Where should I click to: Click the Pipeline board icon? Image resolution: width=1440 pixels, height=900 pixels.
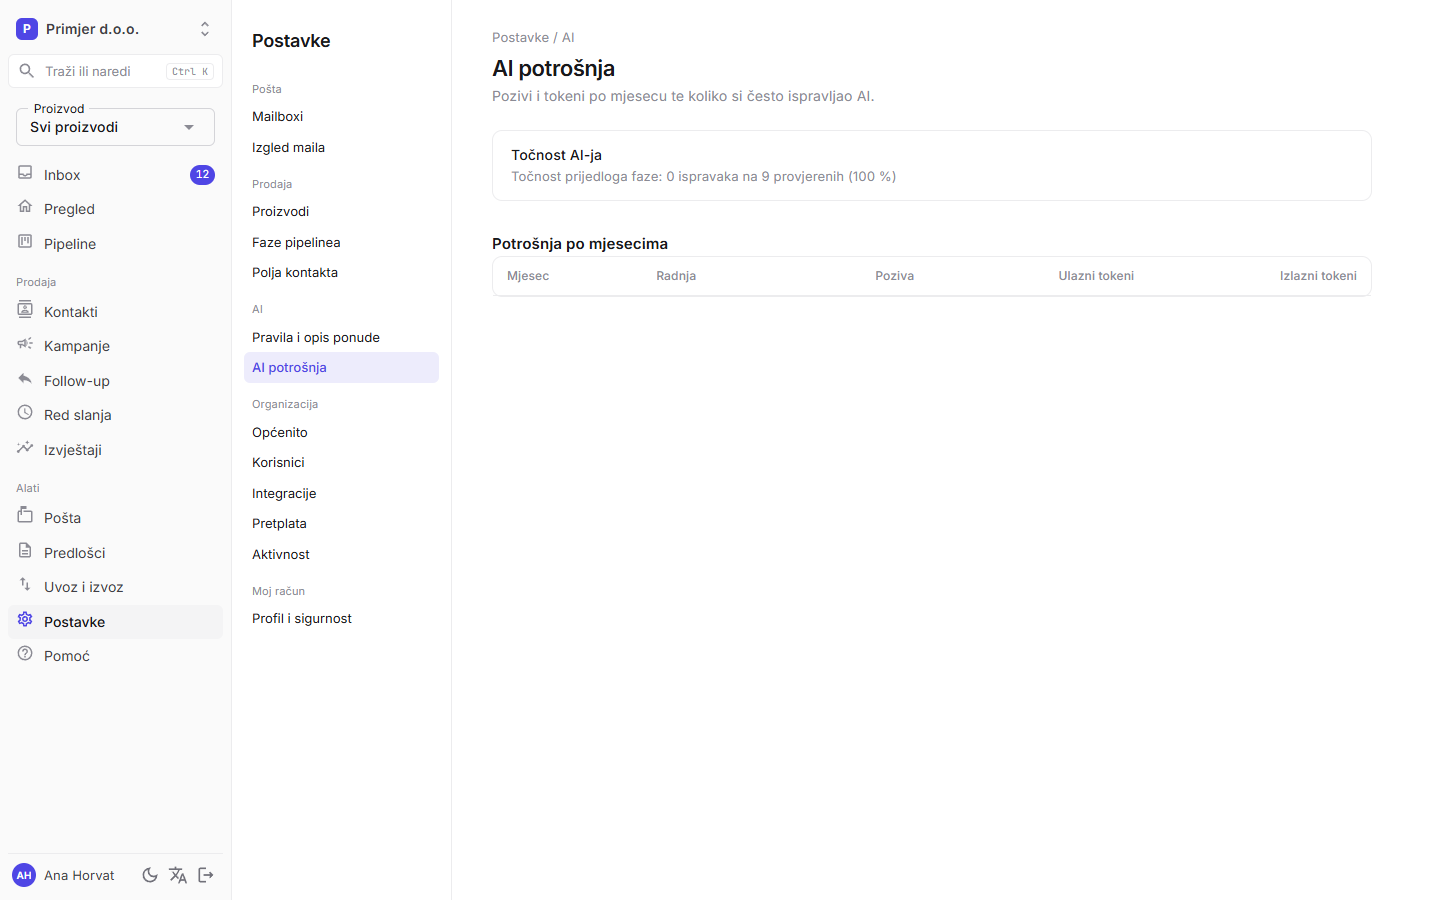pyautogui.click(x=25, y=242)
